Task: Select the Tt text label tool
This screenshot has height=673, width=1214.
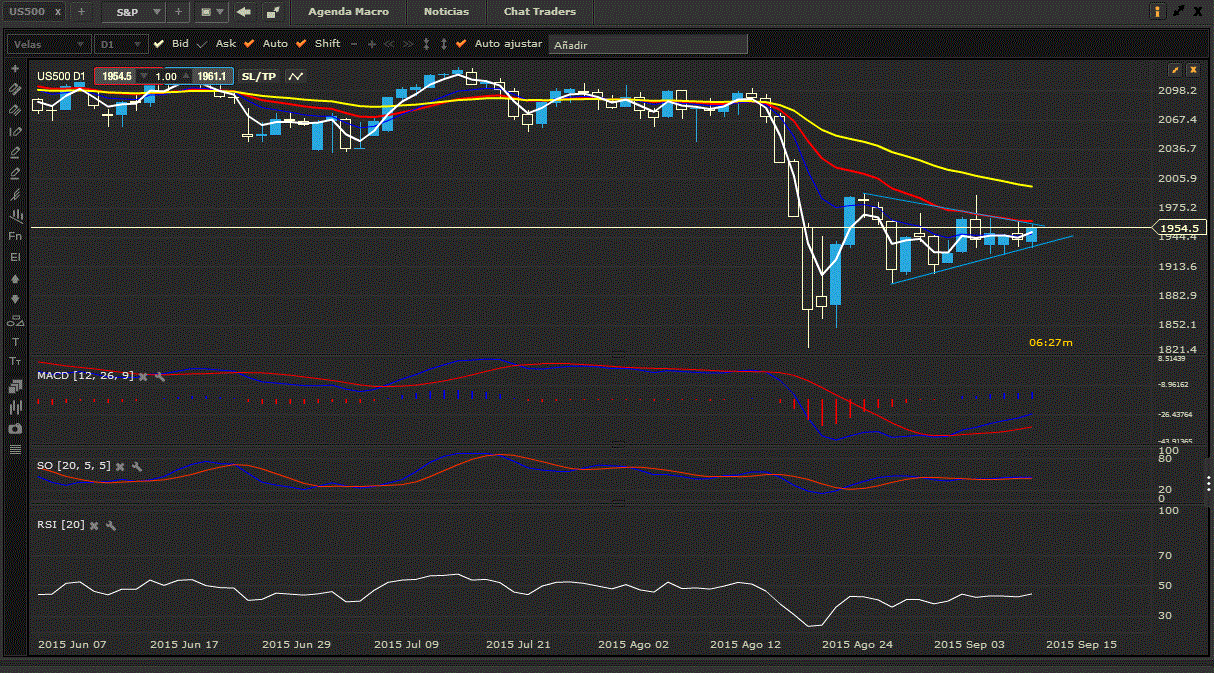Action: point(15,360)
